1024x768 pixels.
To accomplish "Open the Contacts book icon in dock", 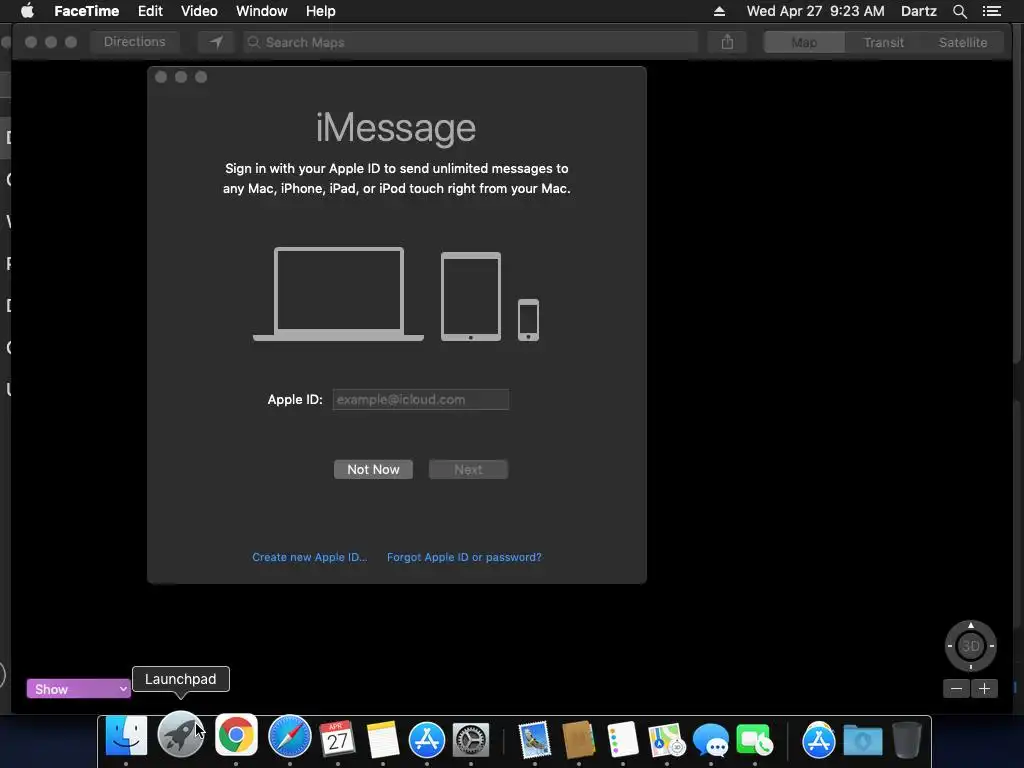I will point(579,739).
